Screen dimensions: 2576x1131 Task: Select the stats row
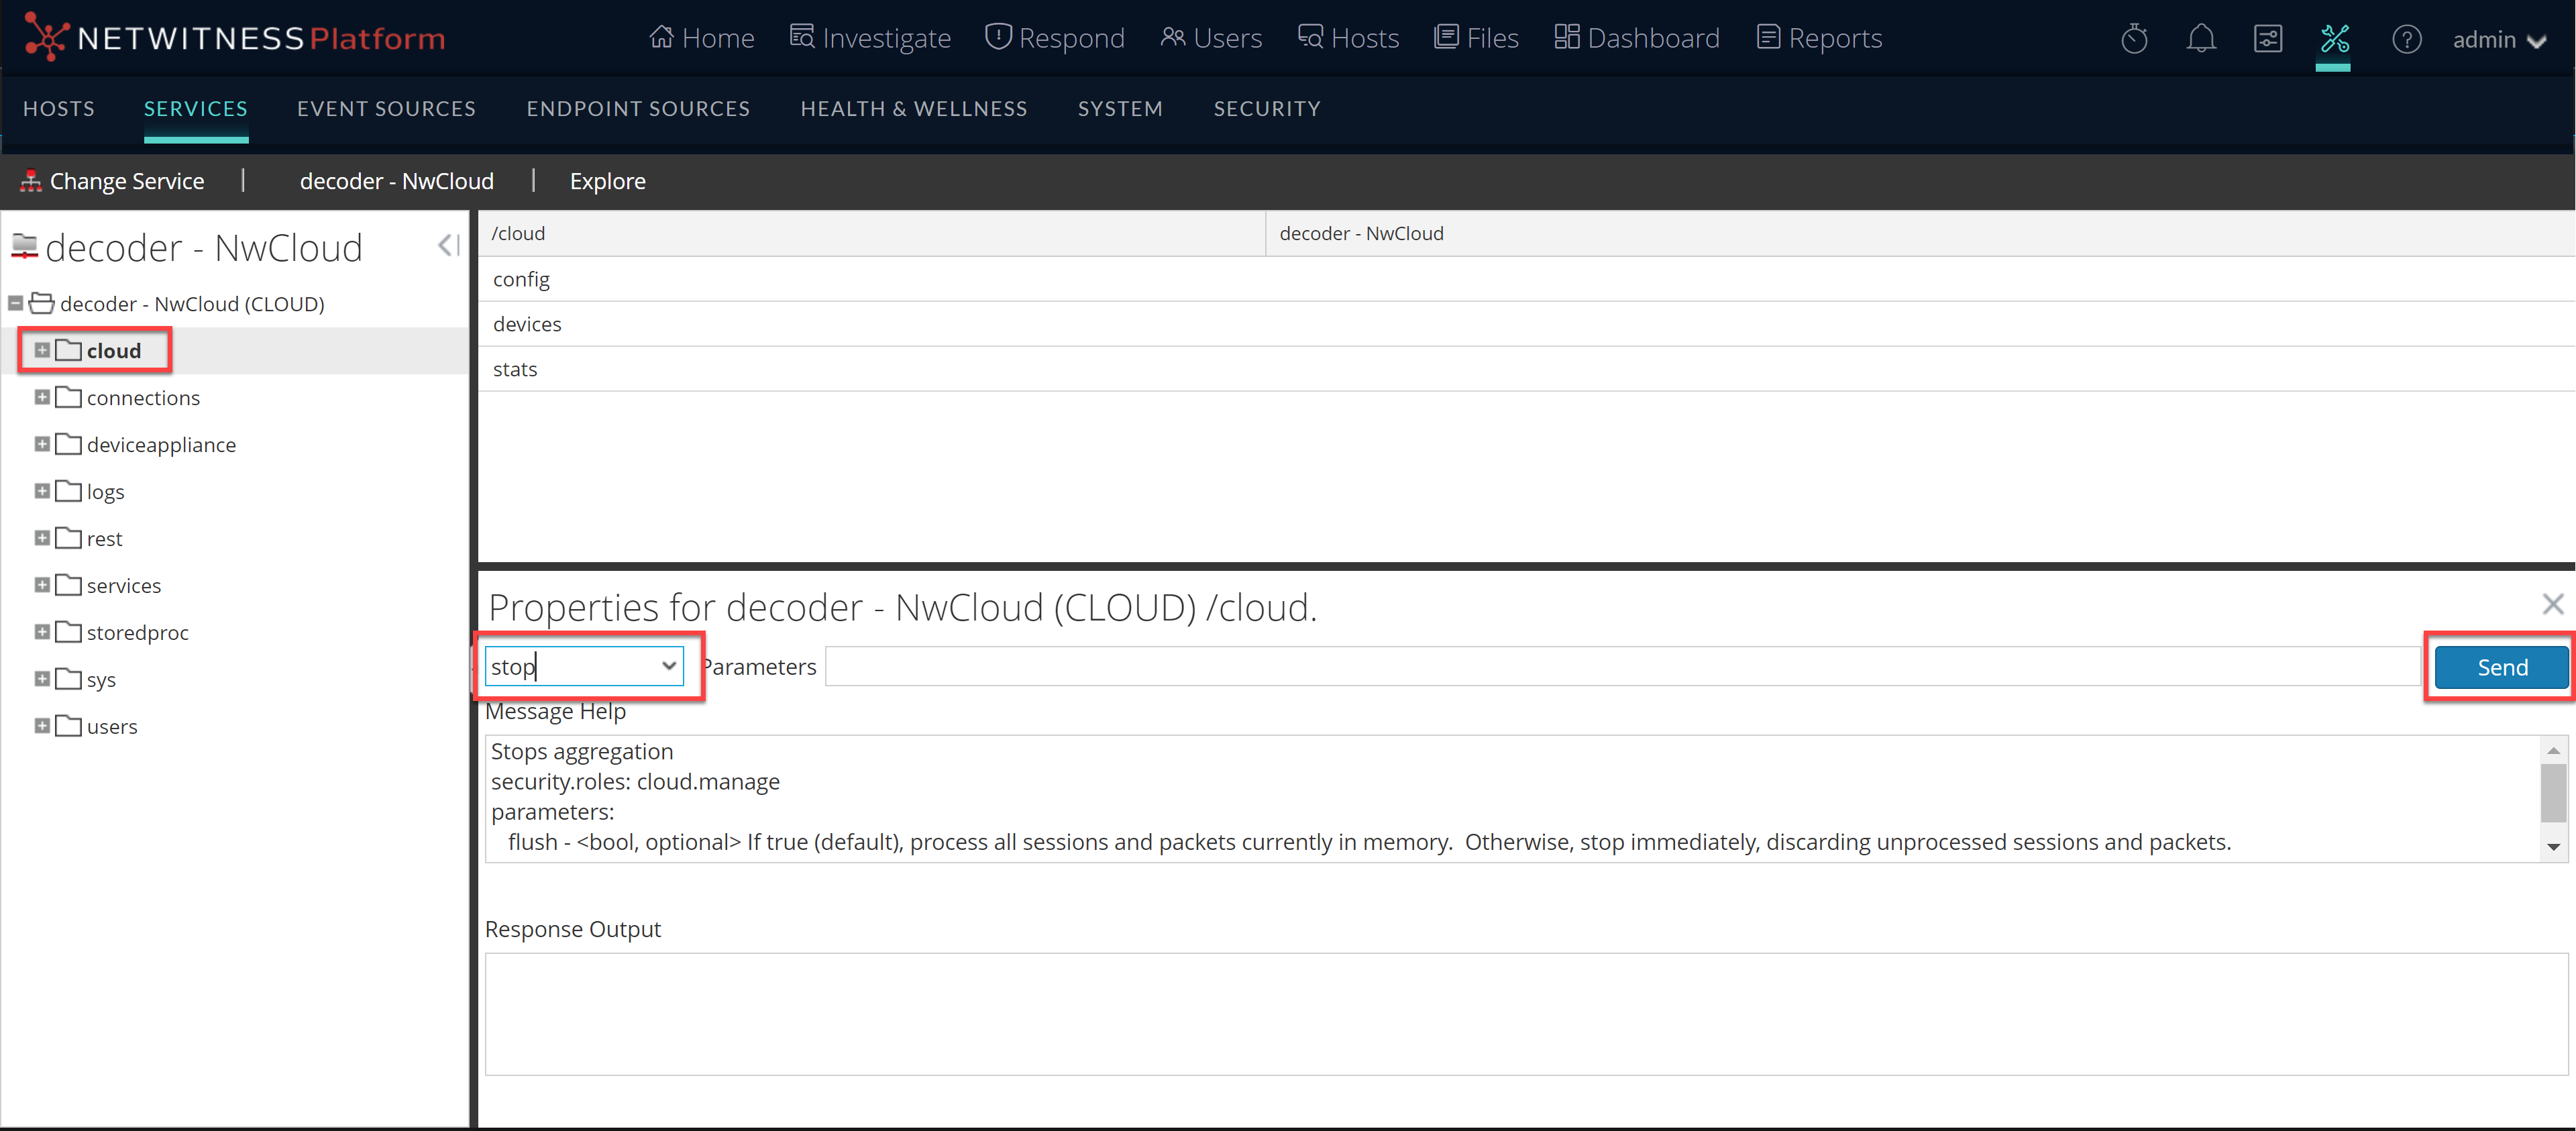pos(1526,369)
